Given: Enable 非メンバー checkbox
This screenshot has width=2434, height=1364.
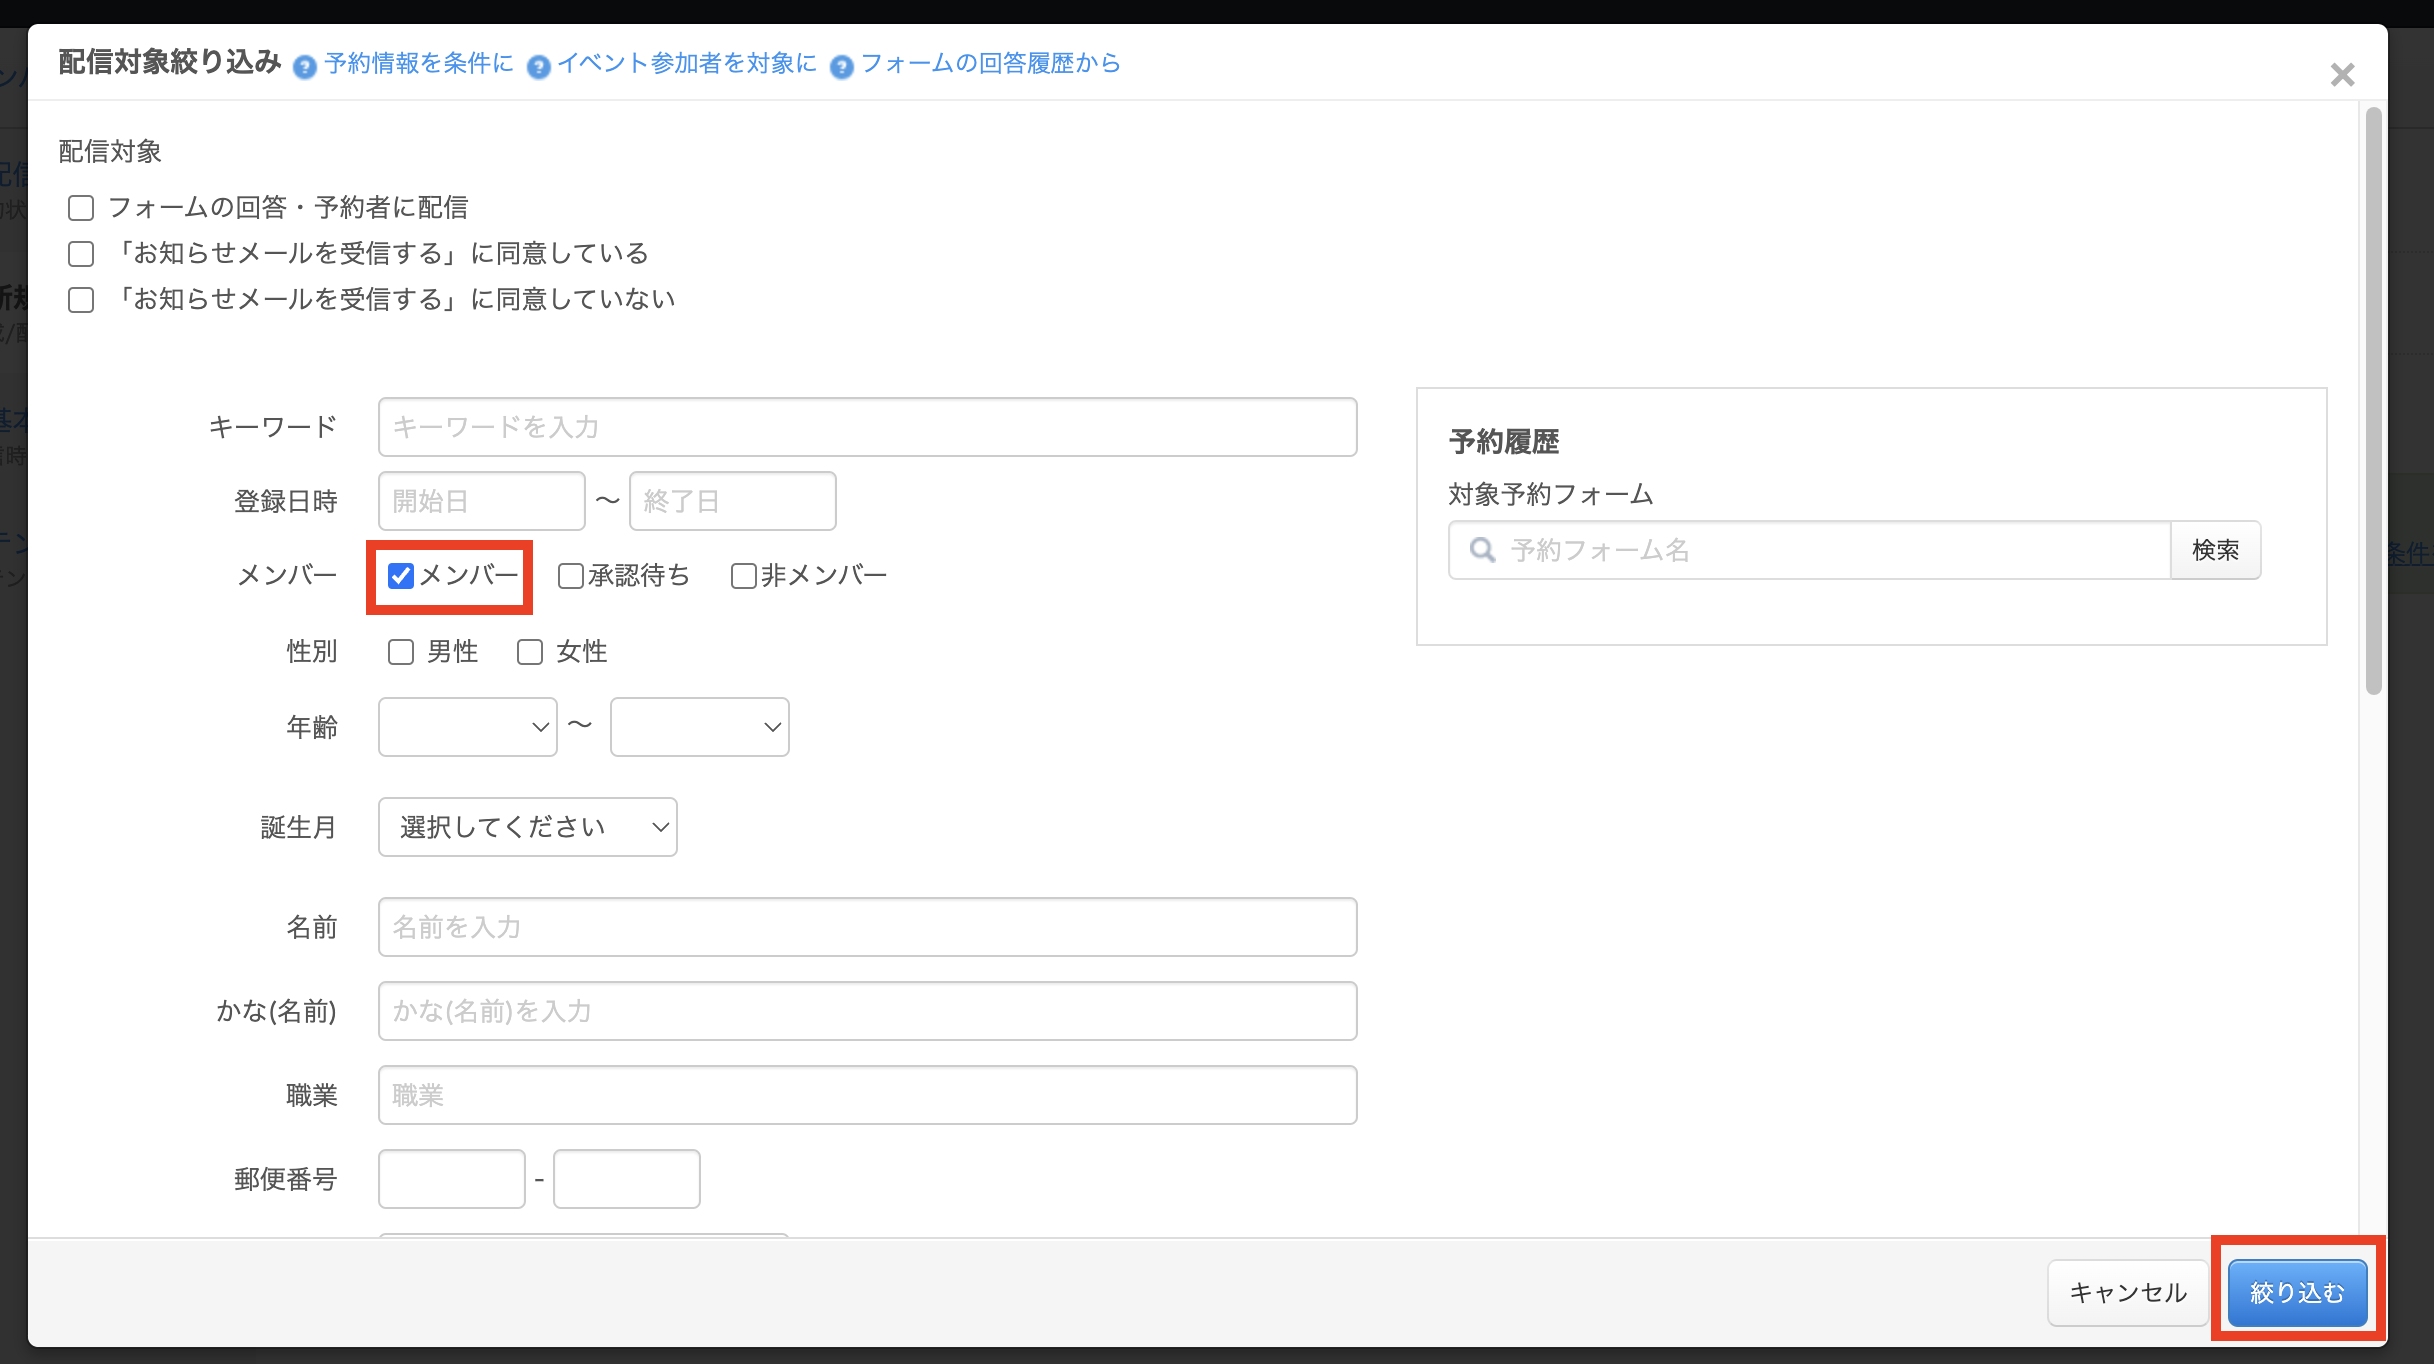Looking at the screenshot, I should (743, 576).
